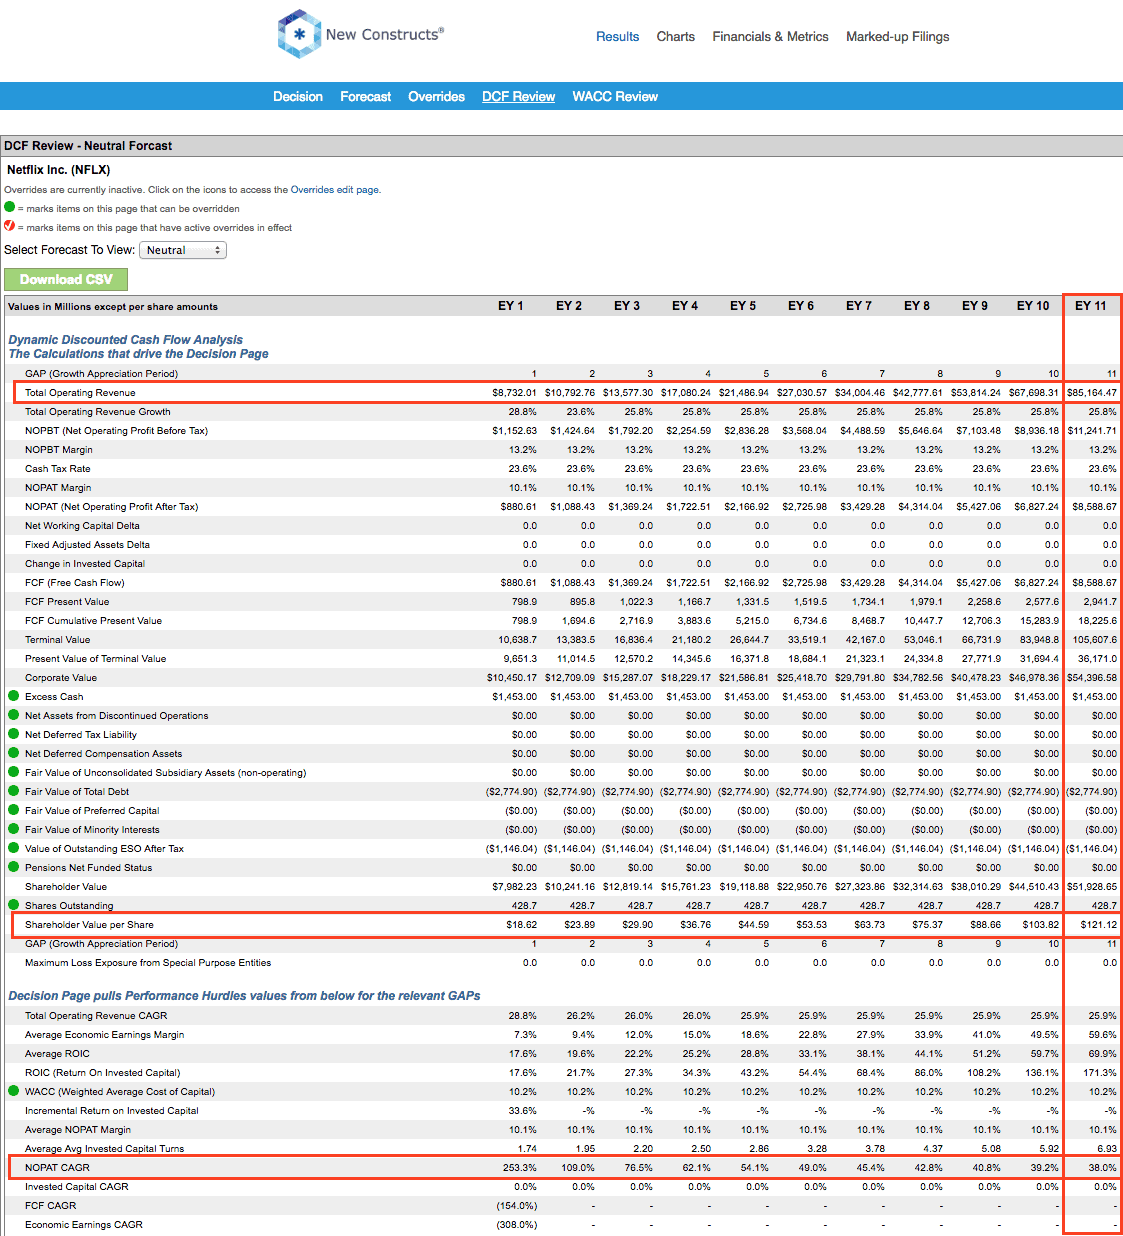
Task: Click the "$51,928.65" shareholder value cell
Action: pos(1092,887)
